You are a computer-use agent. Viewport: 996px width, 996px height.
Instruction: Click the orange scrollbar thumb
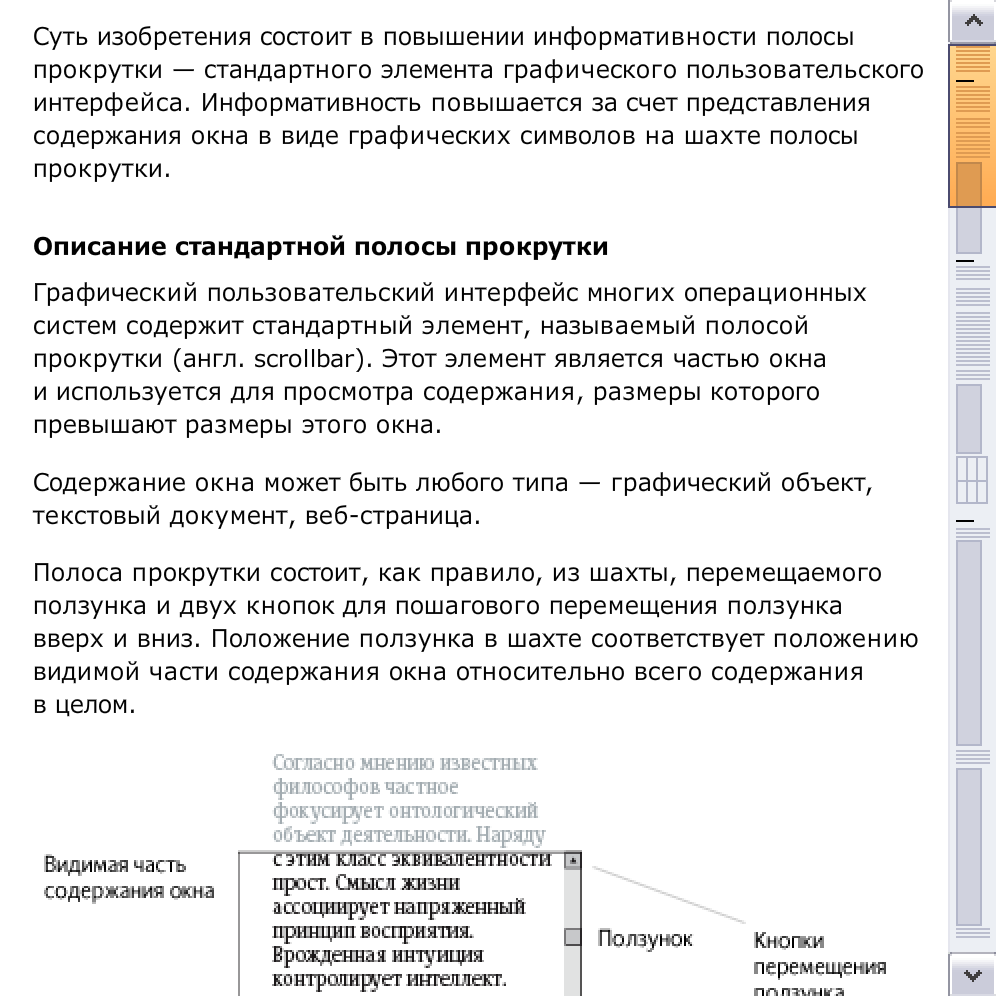pyautogui.click(x=971, y=125)
